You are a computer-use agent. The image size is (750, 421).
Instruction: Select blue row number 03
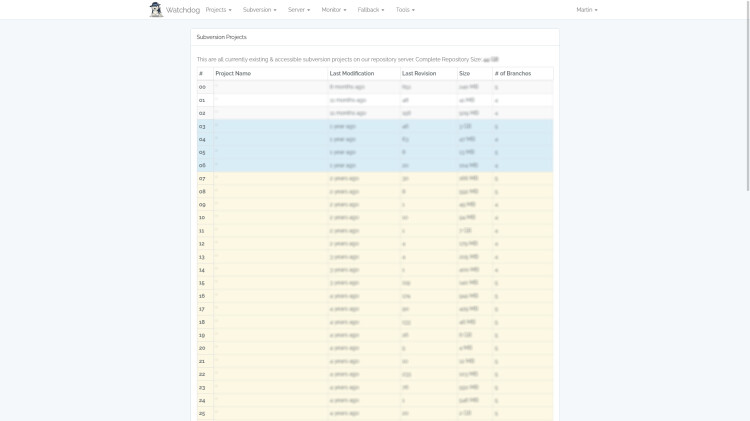point(375,126)
